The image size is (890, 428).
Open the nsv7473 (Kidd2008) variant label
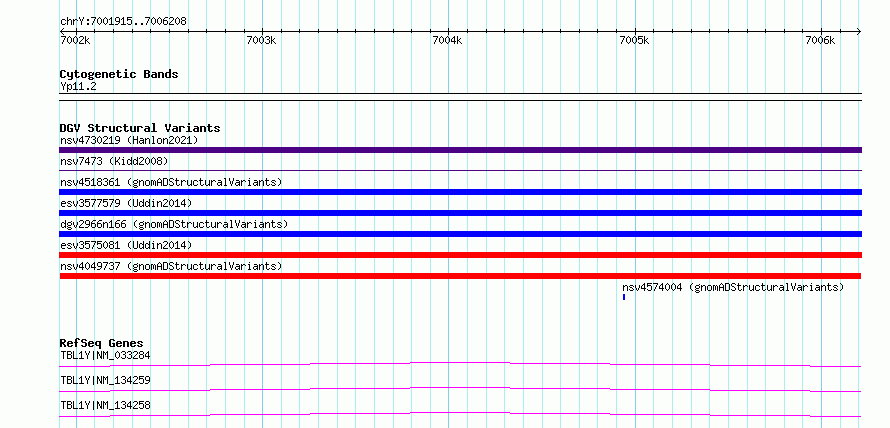[114, 161]
